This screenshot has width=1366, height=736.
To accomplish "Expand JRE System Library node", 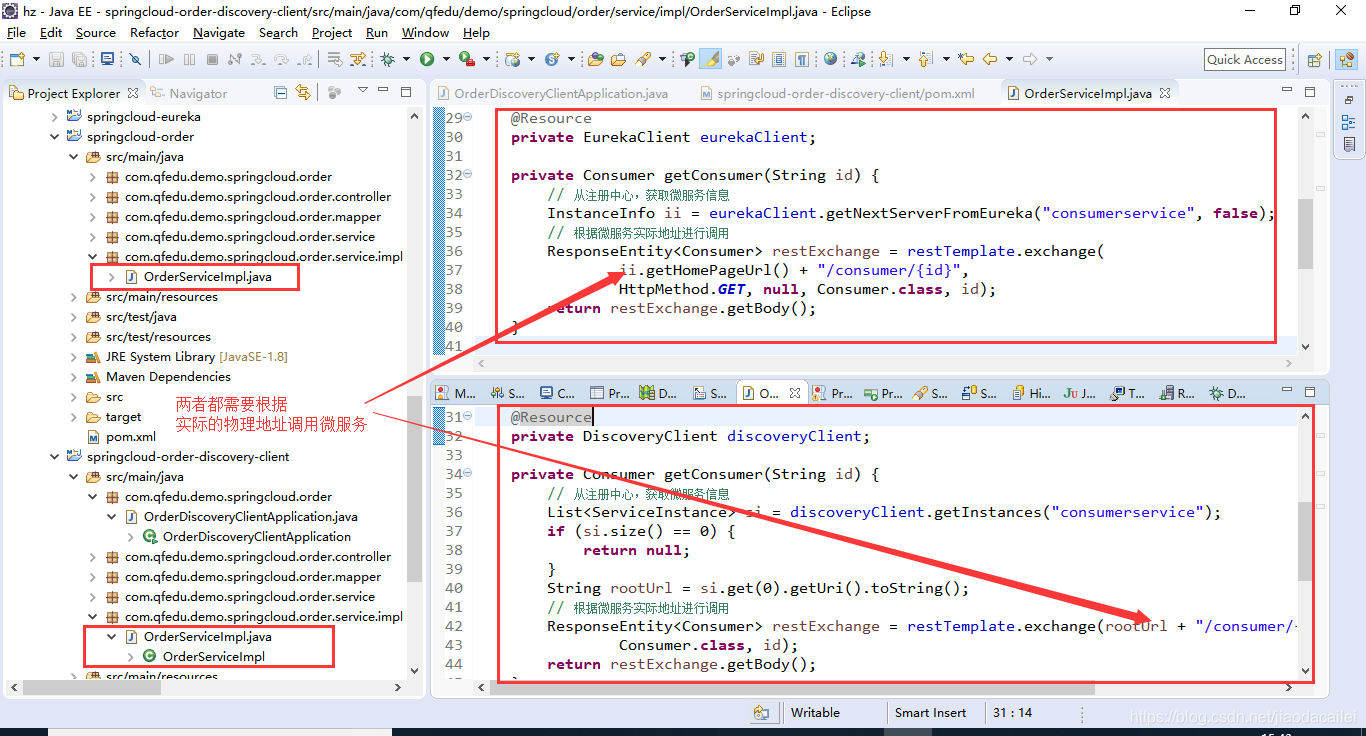I will click(x=73, y=357).
